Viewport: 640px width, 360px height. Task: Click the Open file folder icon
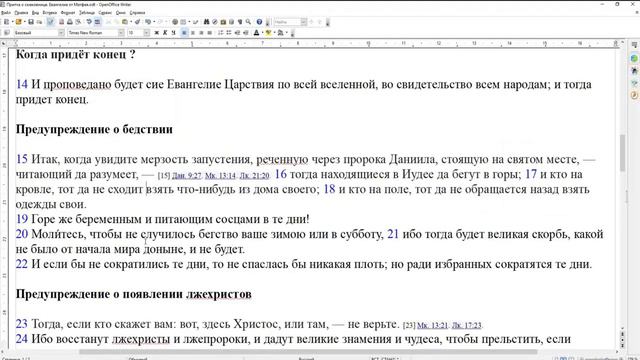pos(19,22)
